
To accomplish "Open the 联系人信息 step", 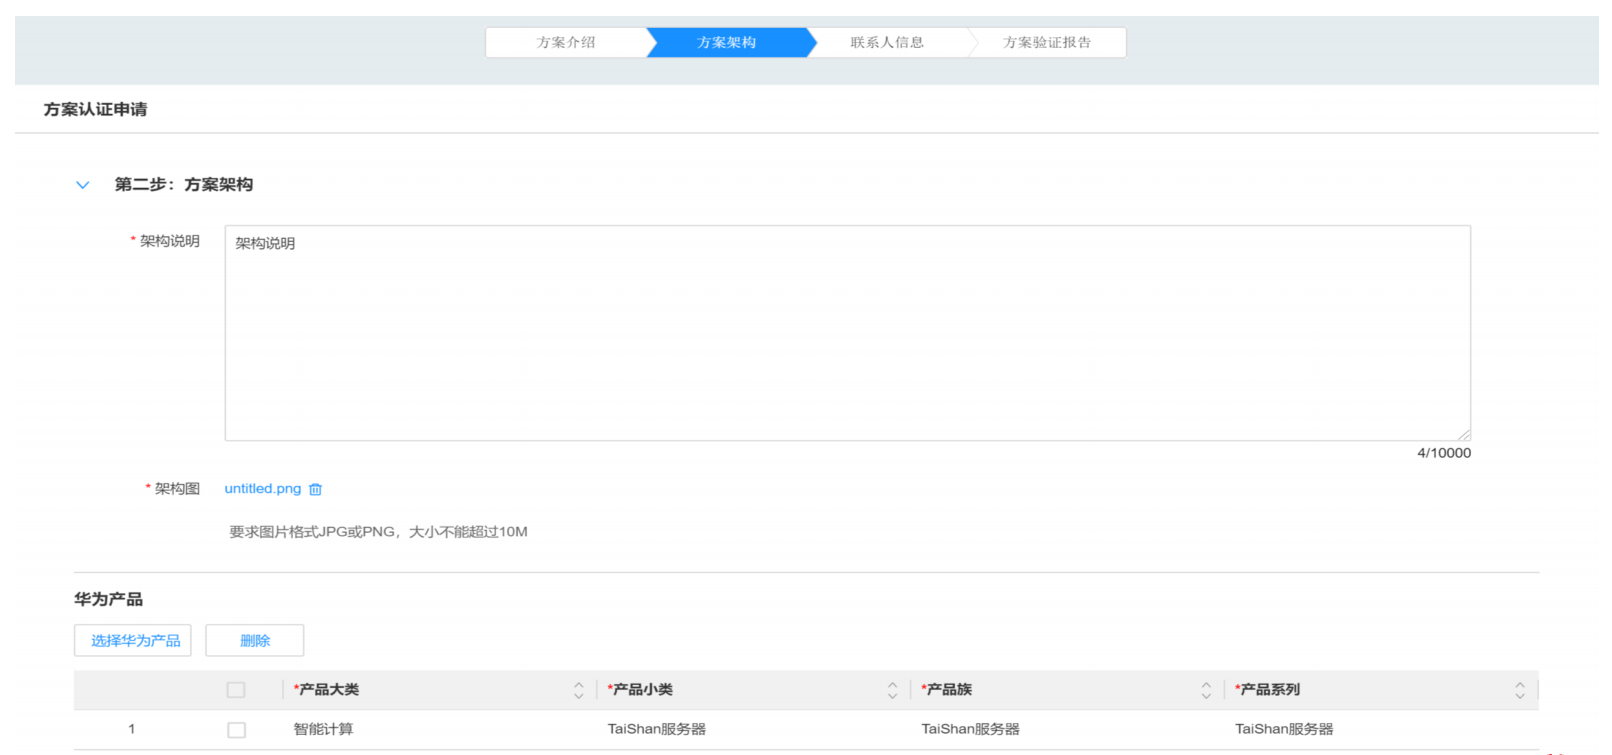I will pyautogui.click(x=887, y=42).
